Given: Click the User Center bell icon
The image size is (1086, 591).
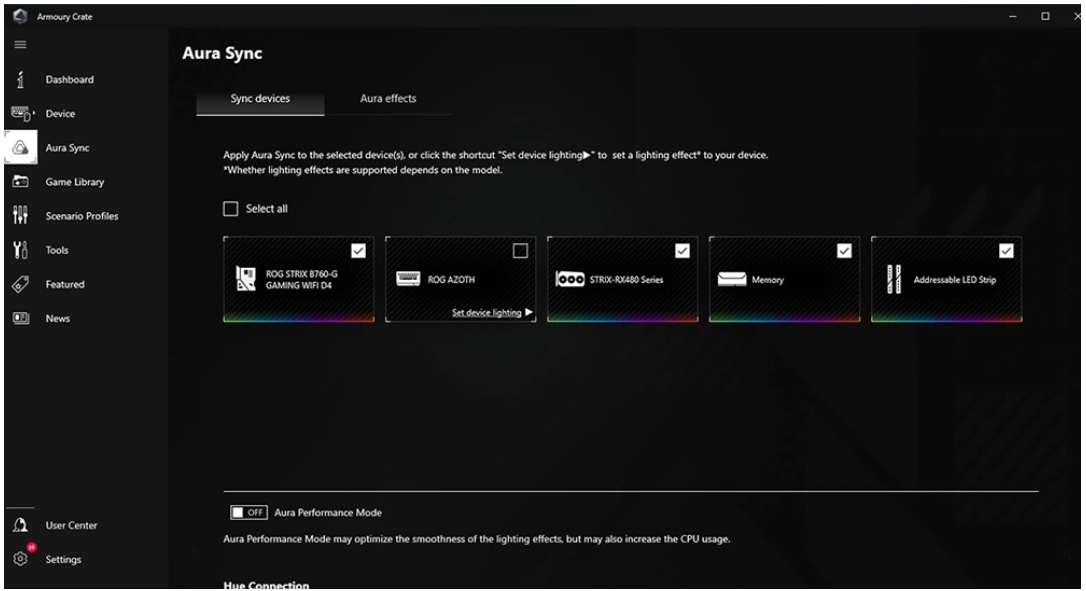Looking at the screenshot, I should click(20, 525).
